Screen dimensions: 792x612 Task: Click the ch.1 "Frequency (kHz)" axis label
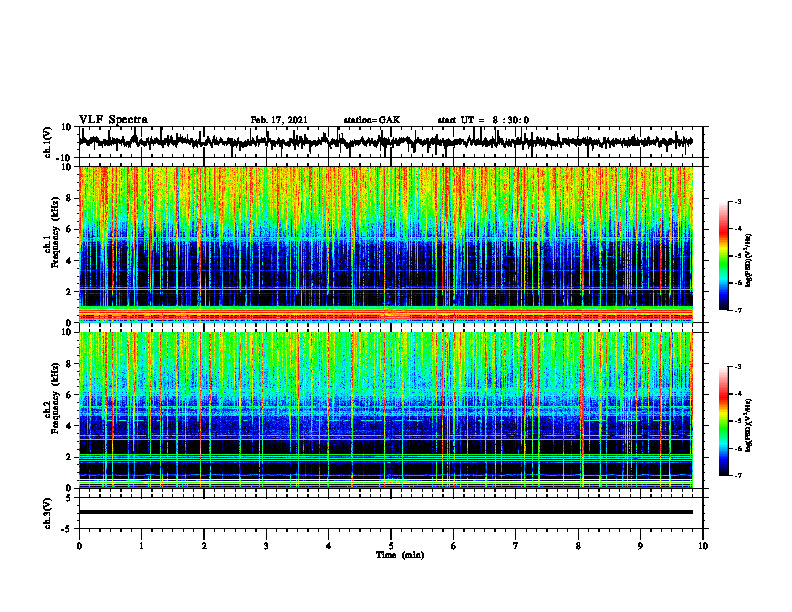[x=55, y=233]
